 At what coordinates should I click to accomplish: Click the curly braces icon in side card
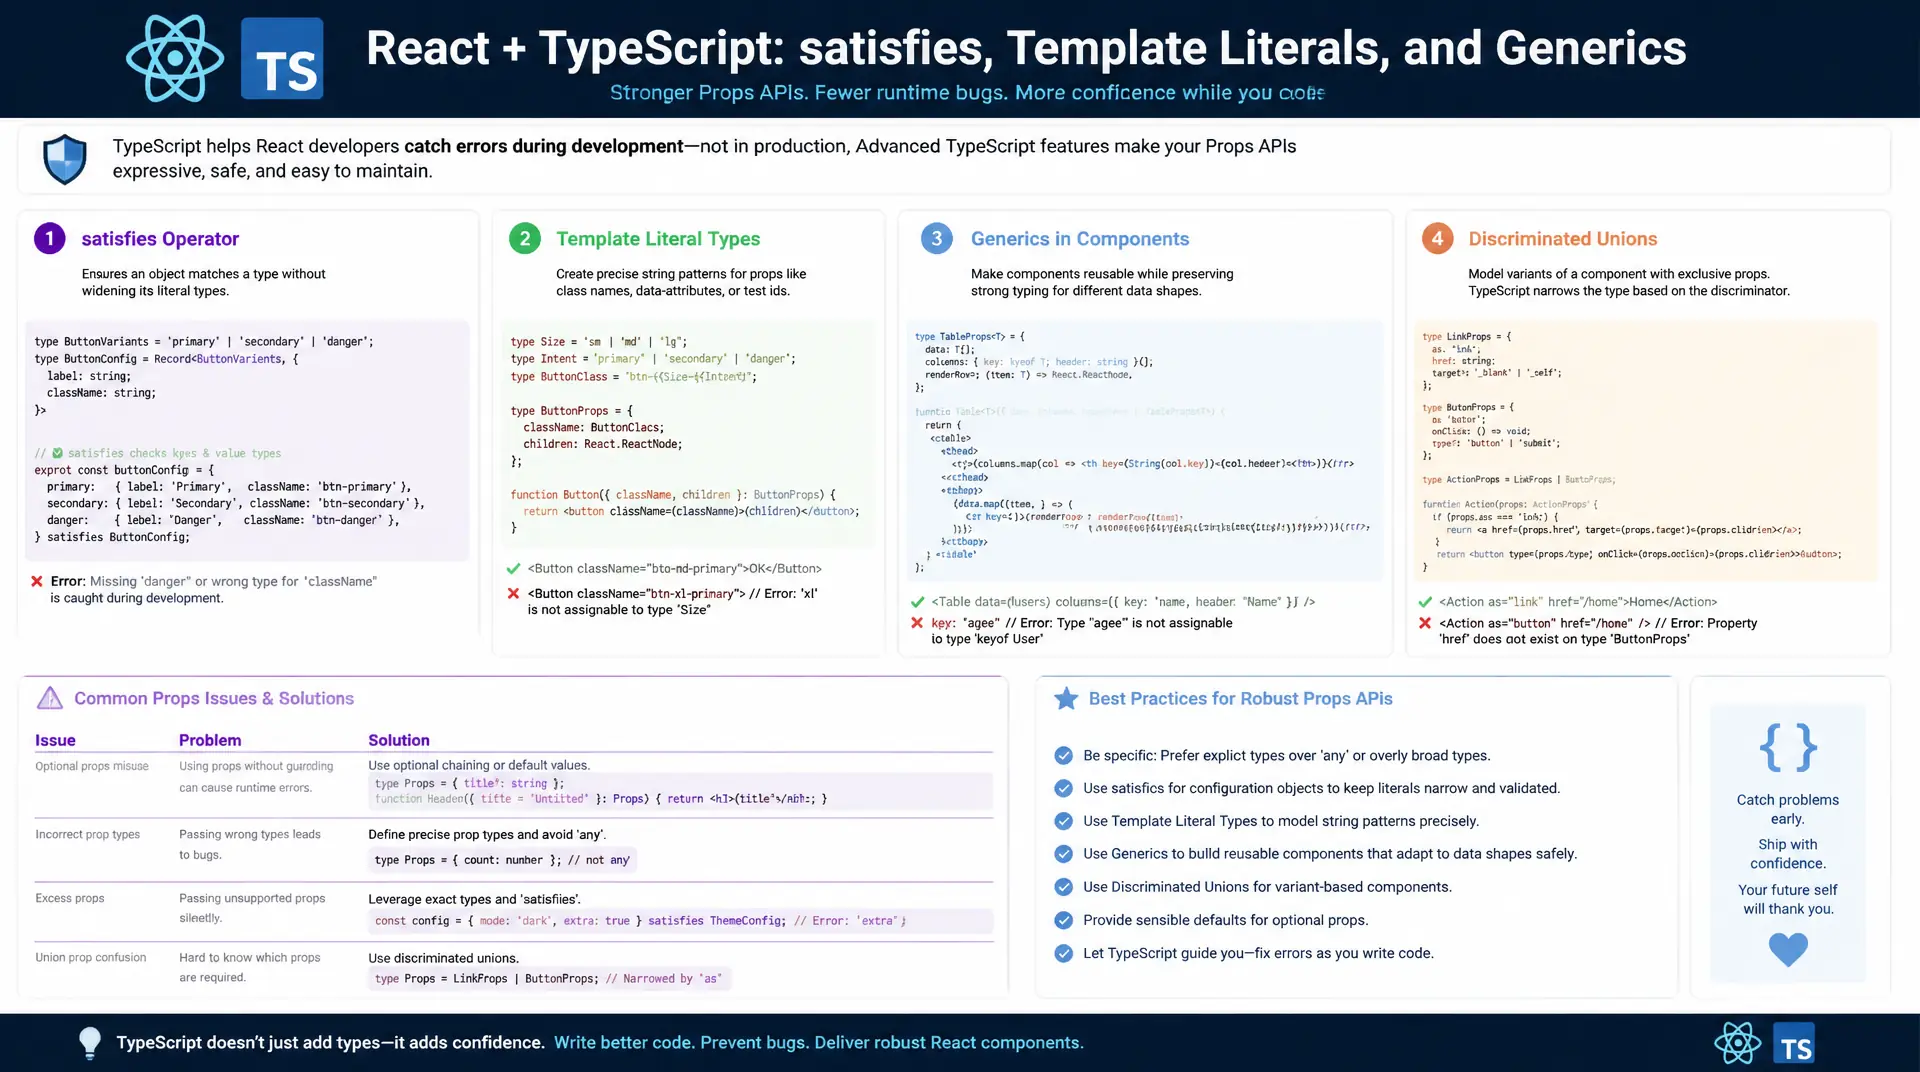point(1788,747)
